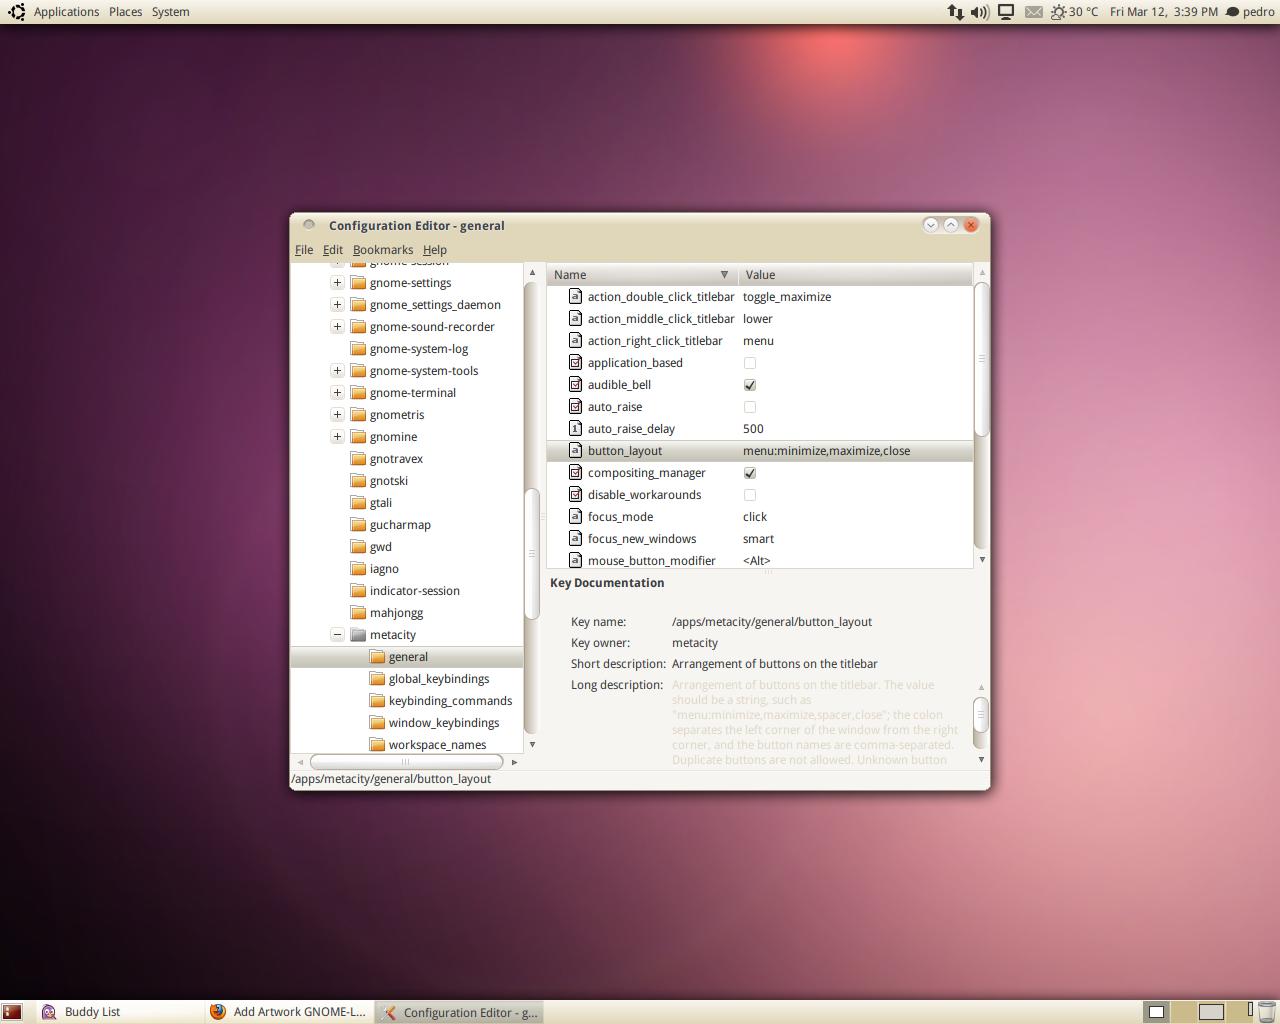Screen dimensions: 1280x1024
Task: Click the long description scrollbar thumb
Action: (981, 713)
